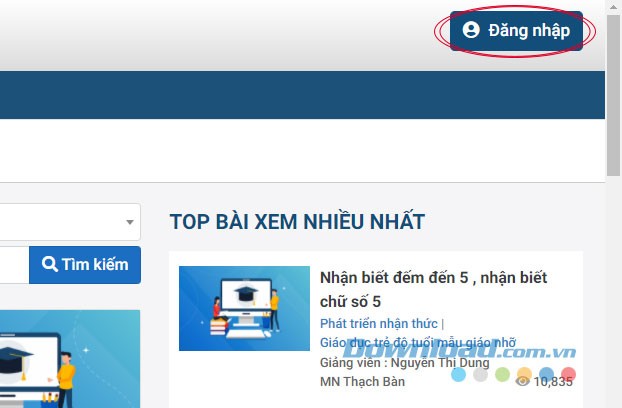
Task: Click the Đăng nhập text label
Action: (529, 31)
